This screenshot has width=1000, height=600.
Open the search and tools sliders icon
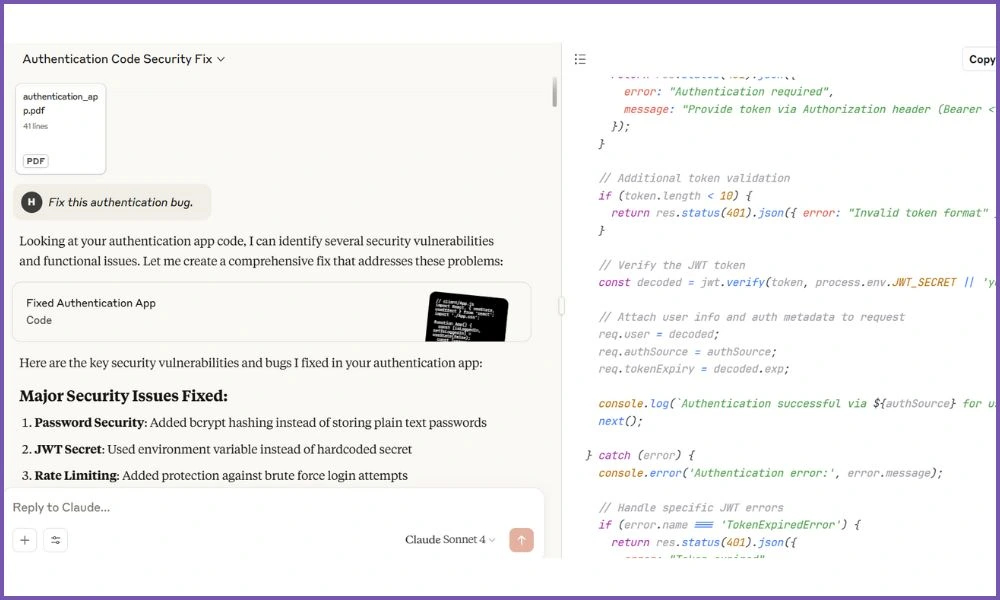coord(56,540)
